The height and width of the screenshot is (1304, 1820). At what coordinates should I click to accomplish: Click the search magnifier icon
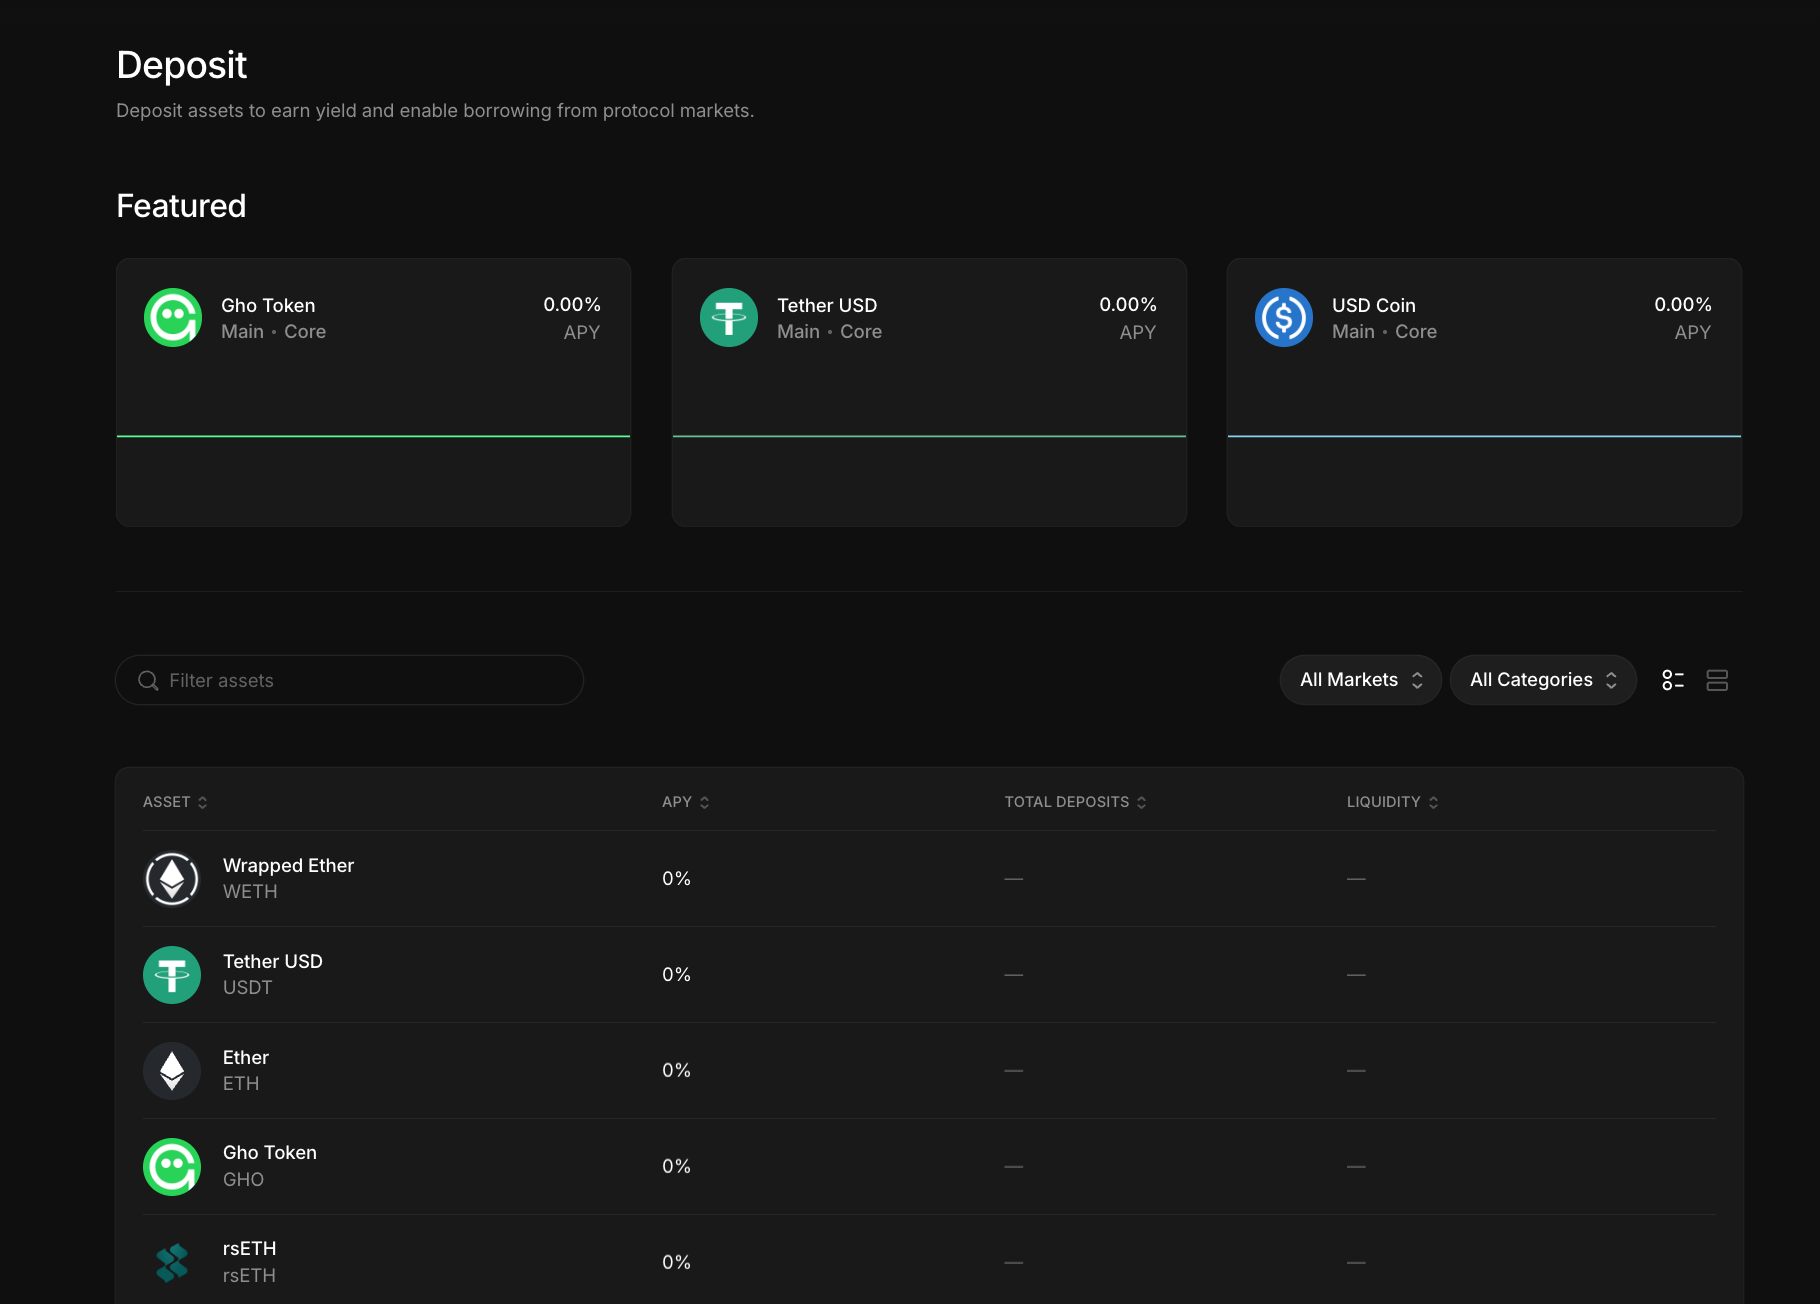pyautogui.click(x=148, y=681)
